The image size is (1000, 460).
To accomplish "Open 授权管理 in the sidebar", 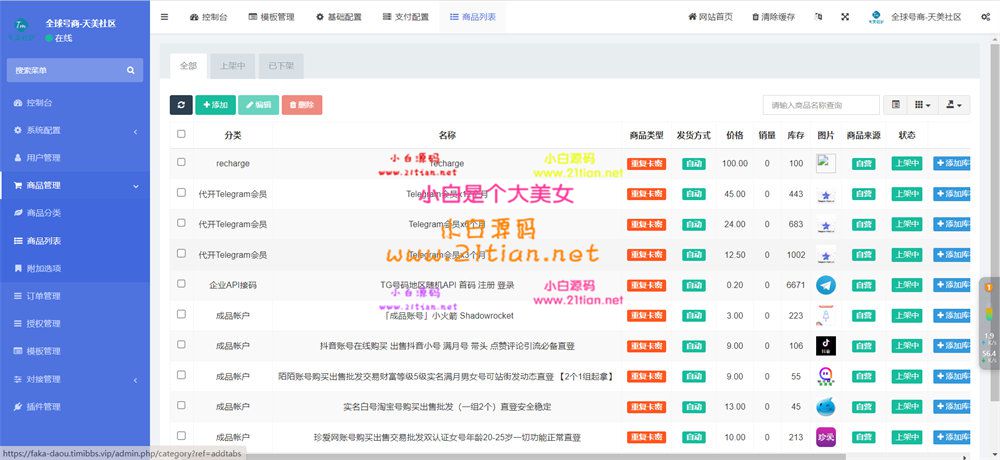I will tap(75, 323).
